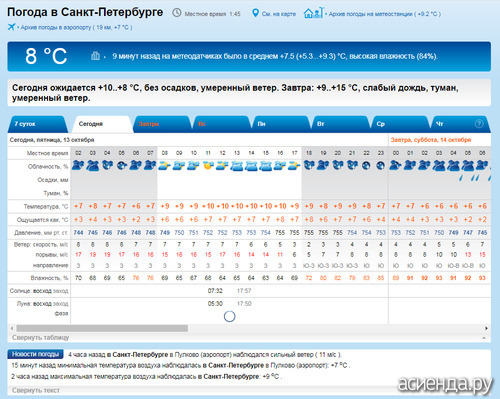
Task: Click the cloudiness icon at hour 15
Action: point(265,165)
